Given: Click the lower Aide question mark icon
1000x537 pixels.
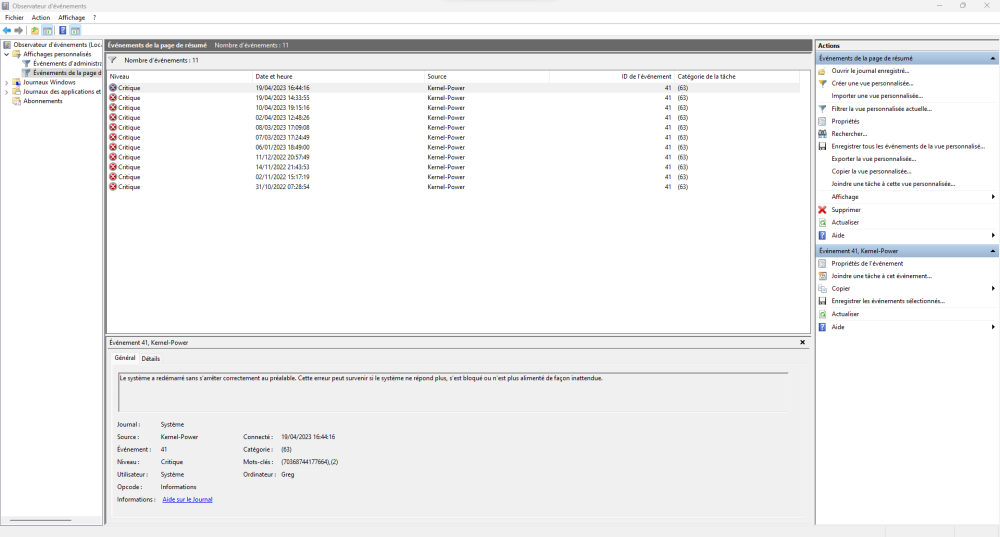Looking at the screenshot, I should [x=822, y=327].
